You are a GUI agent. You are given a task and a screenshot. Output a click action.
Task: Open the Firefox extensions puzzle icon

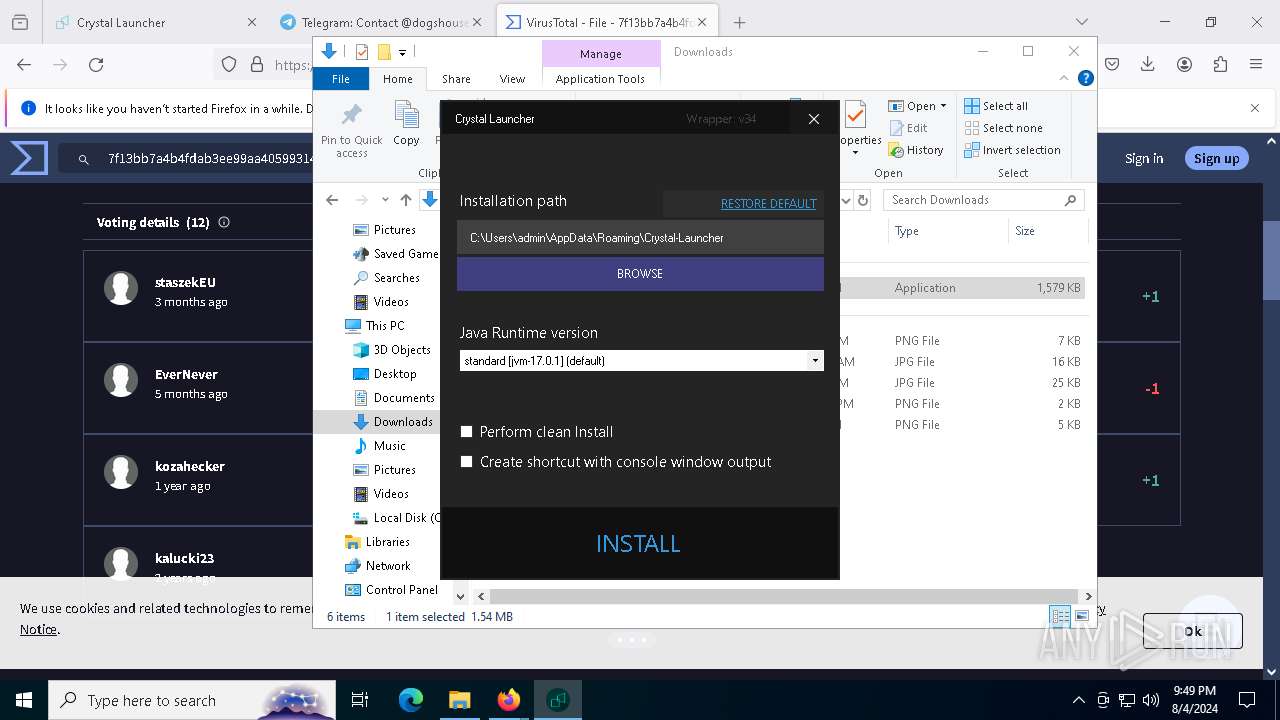click(x=1220, y=64)
